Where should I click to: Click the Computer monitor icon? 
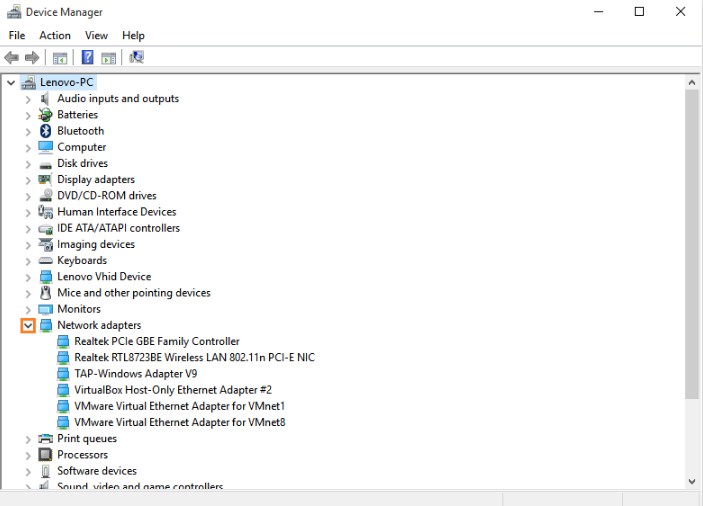pyautogui.click(x=45, y=147)
